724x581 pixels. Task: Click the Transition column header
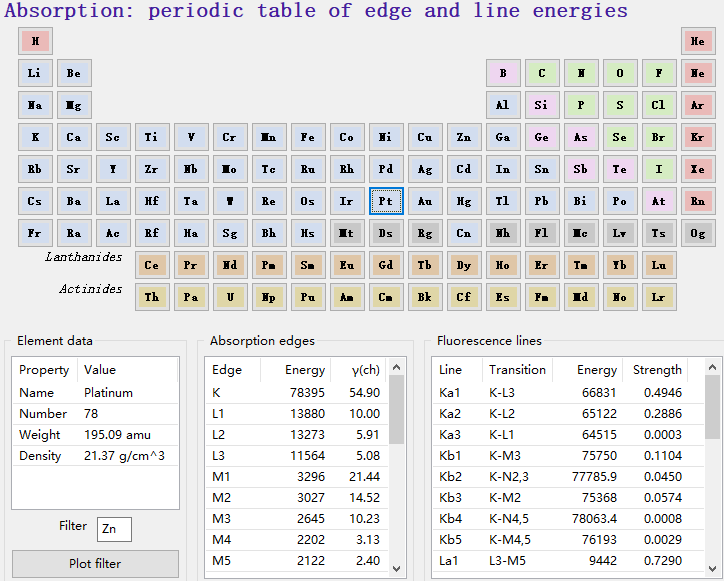point(517,369)
